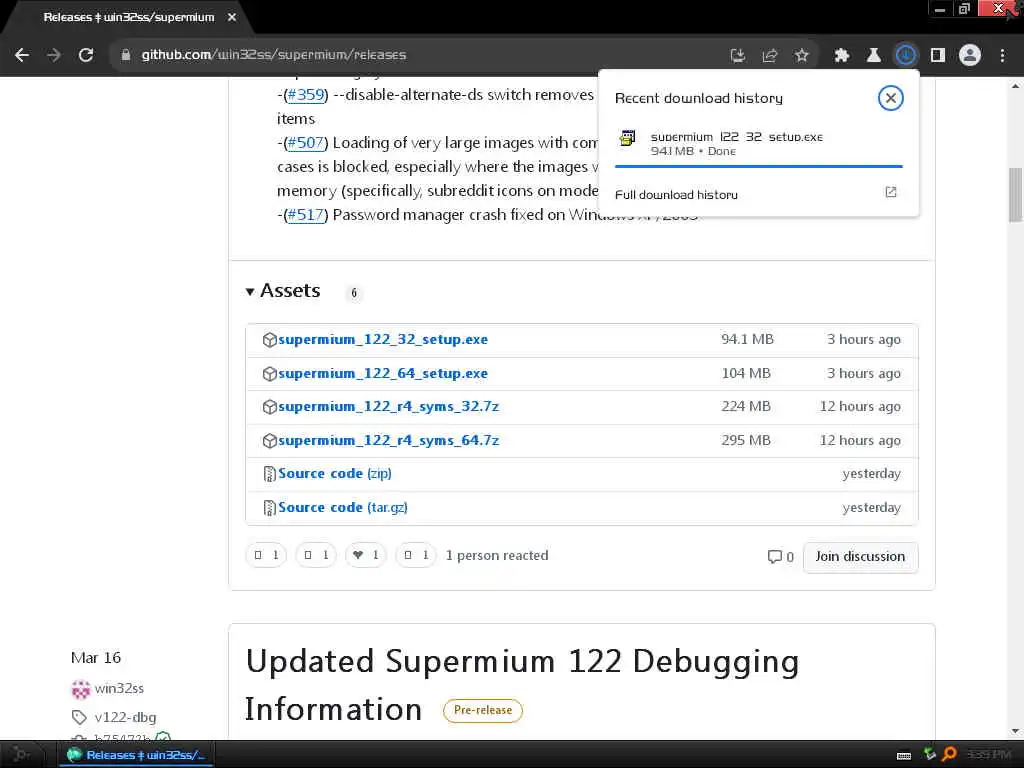Viewport: 1024px width, 768px height.
Task: Click the forward navigation arrow
Action: pyautogui.click(x=54, y=55)
